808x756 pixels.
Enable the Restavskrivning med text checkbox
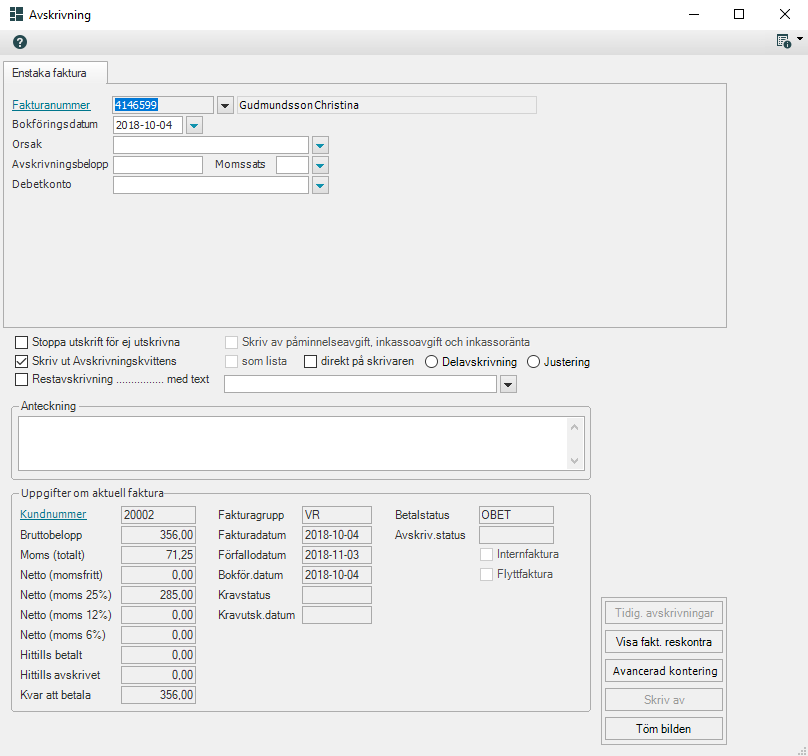point(21,380)
